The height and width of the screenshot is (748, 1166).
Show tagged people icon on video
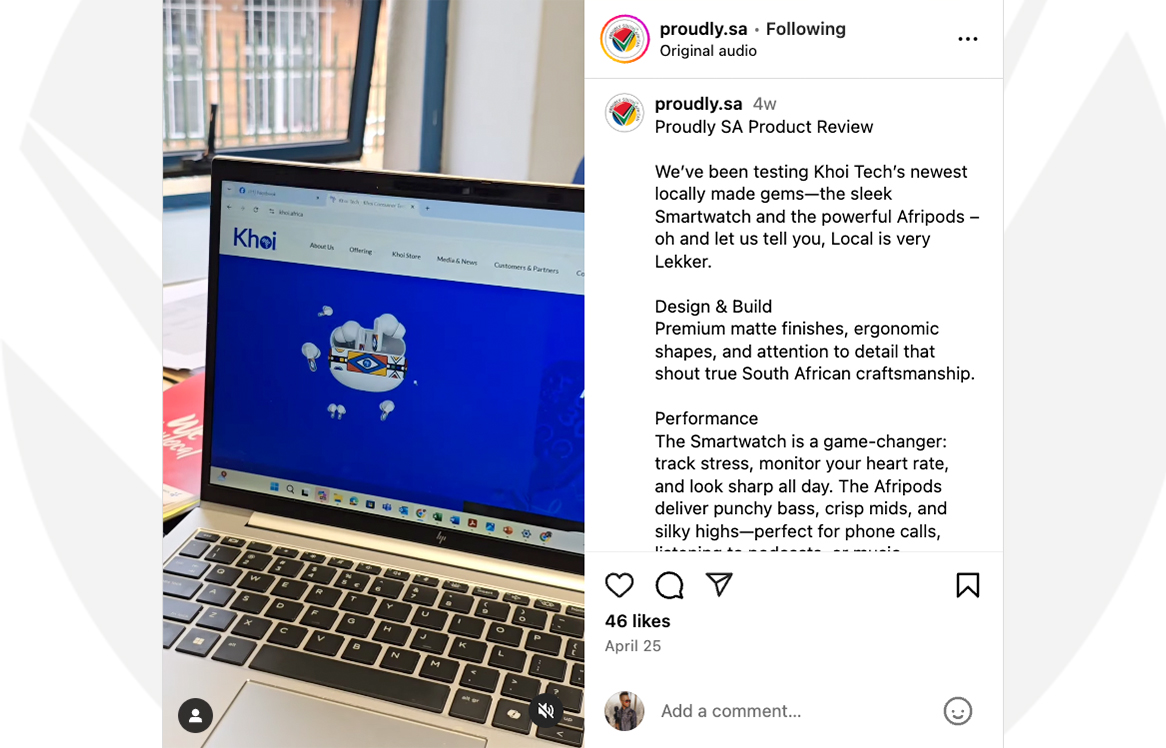[x=196, y=715]
